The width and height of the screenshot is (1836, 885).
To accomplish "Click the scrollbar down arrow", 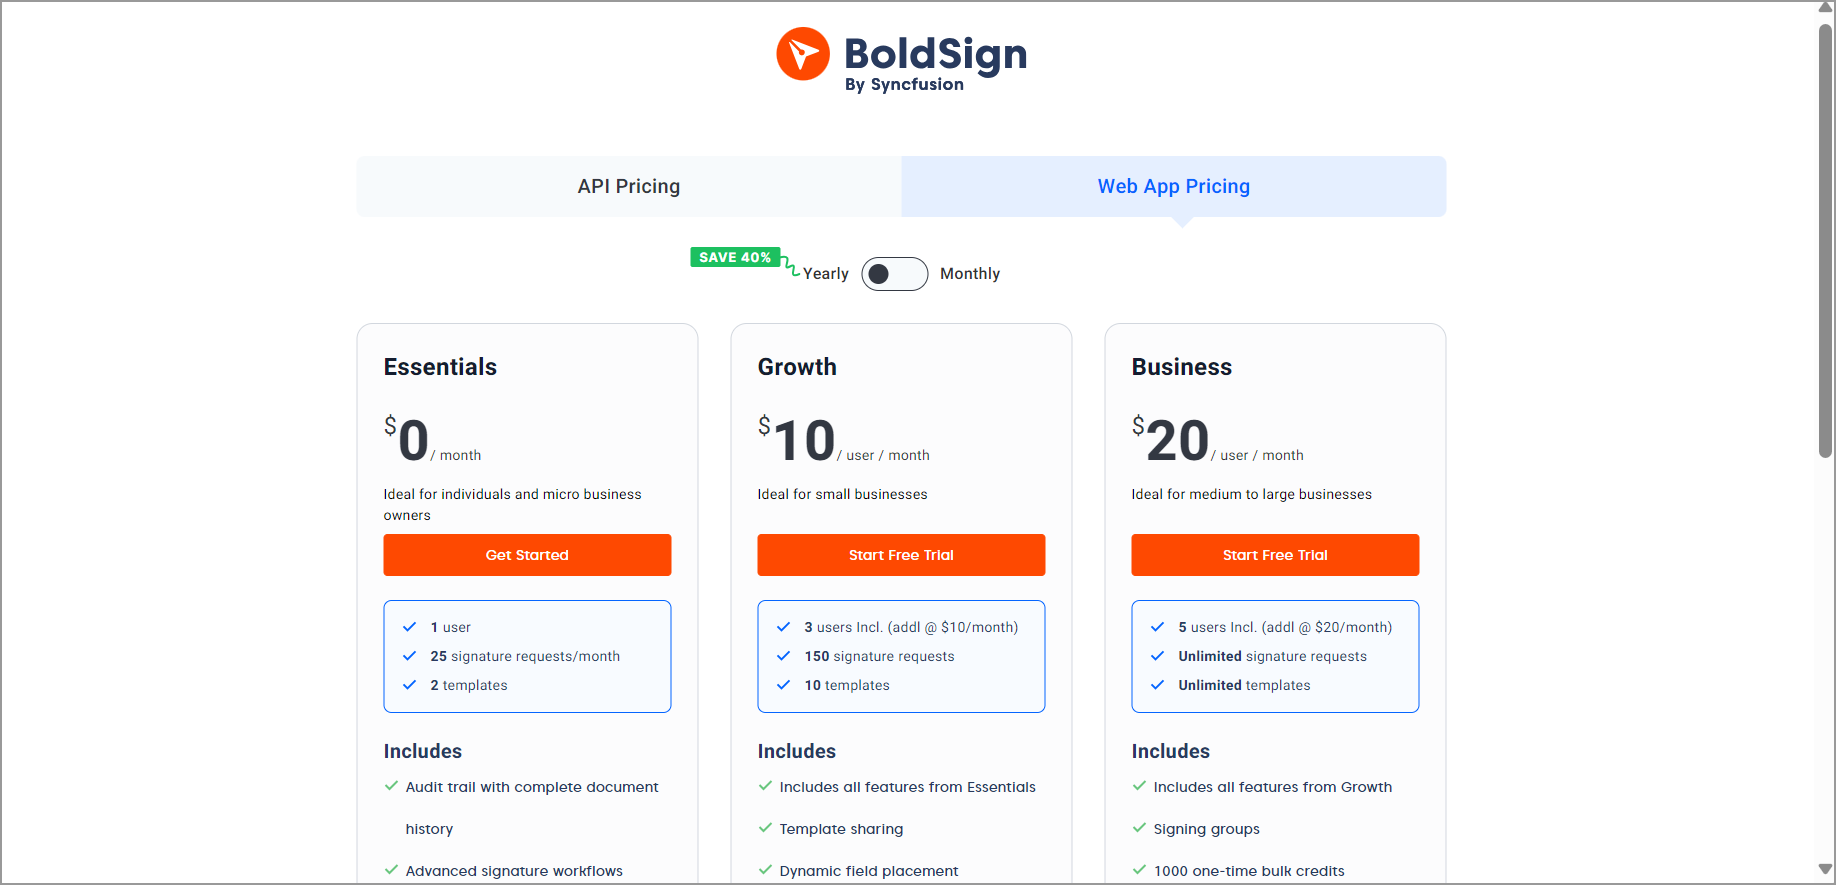I will pos(1825,870).
